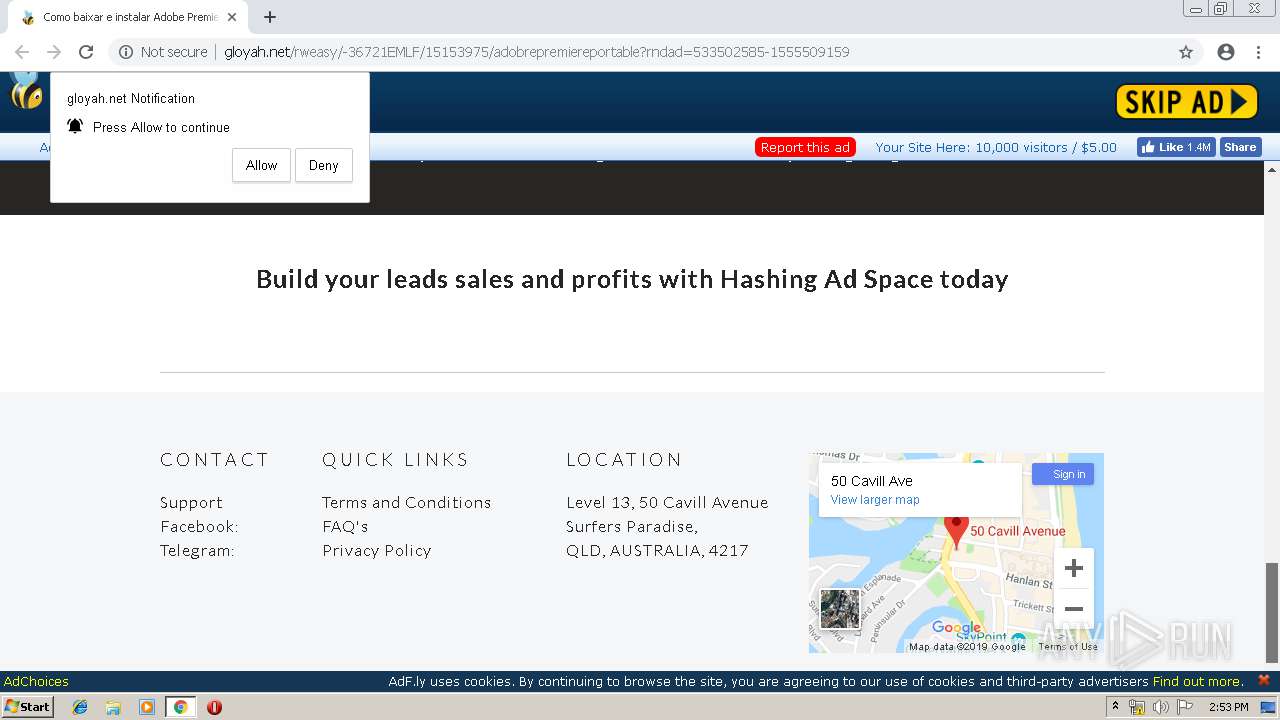Image resolution: width=1280 pixels, height=720 pixels.
Task: Show hidden tray icons arrow
Action: pos(1115,707)
